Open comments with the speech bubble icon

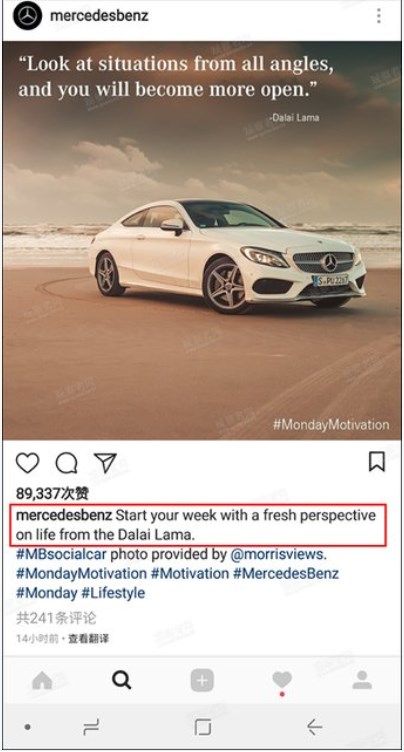(66, 463)
